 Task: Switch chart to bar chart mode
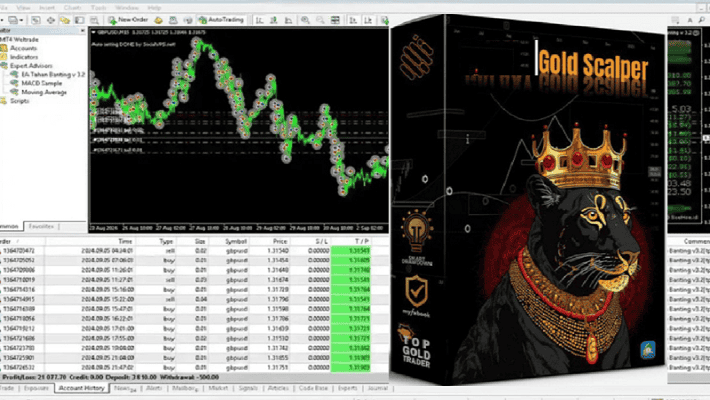259,20
